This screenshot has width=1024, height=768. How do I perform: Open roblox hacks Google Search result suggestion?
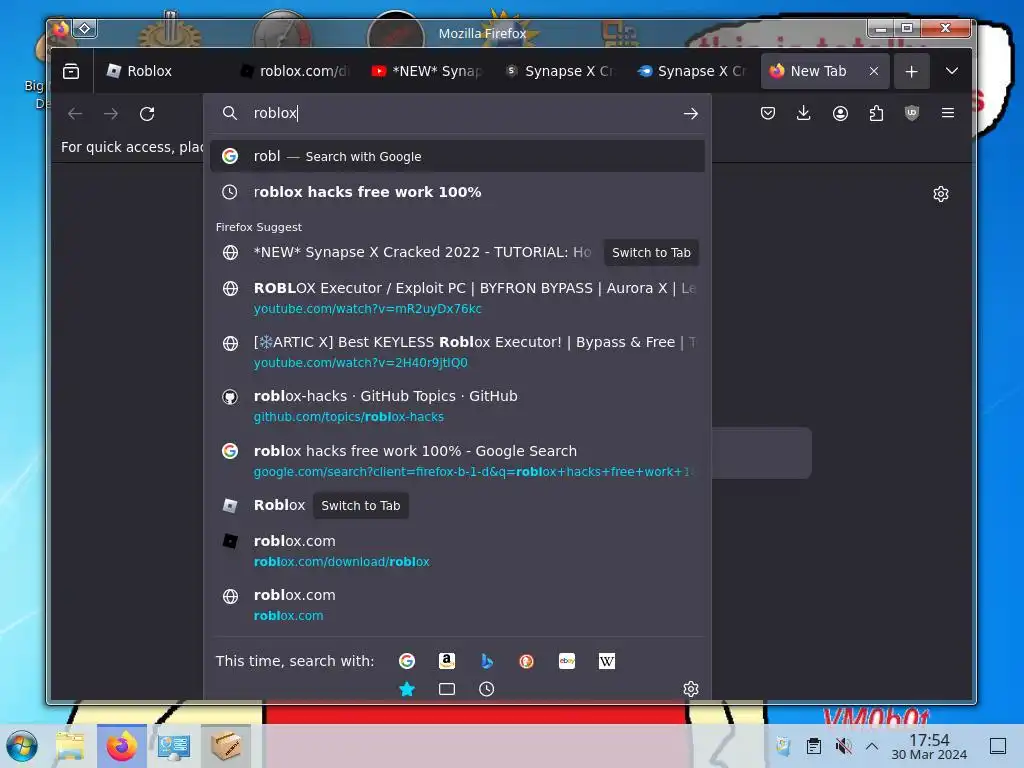[x=457, y=460]
